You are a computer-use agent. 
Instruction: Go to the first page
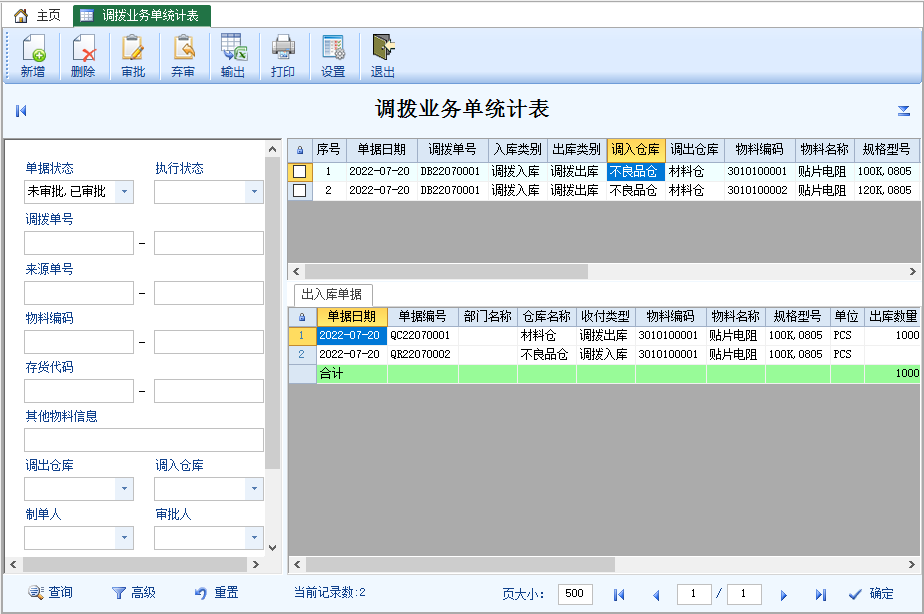(619, 595)
